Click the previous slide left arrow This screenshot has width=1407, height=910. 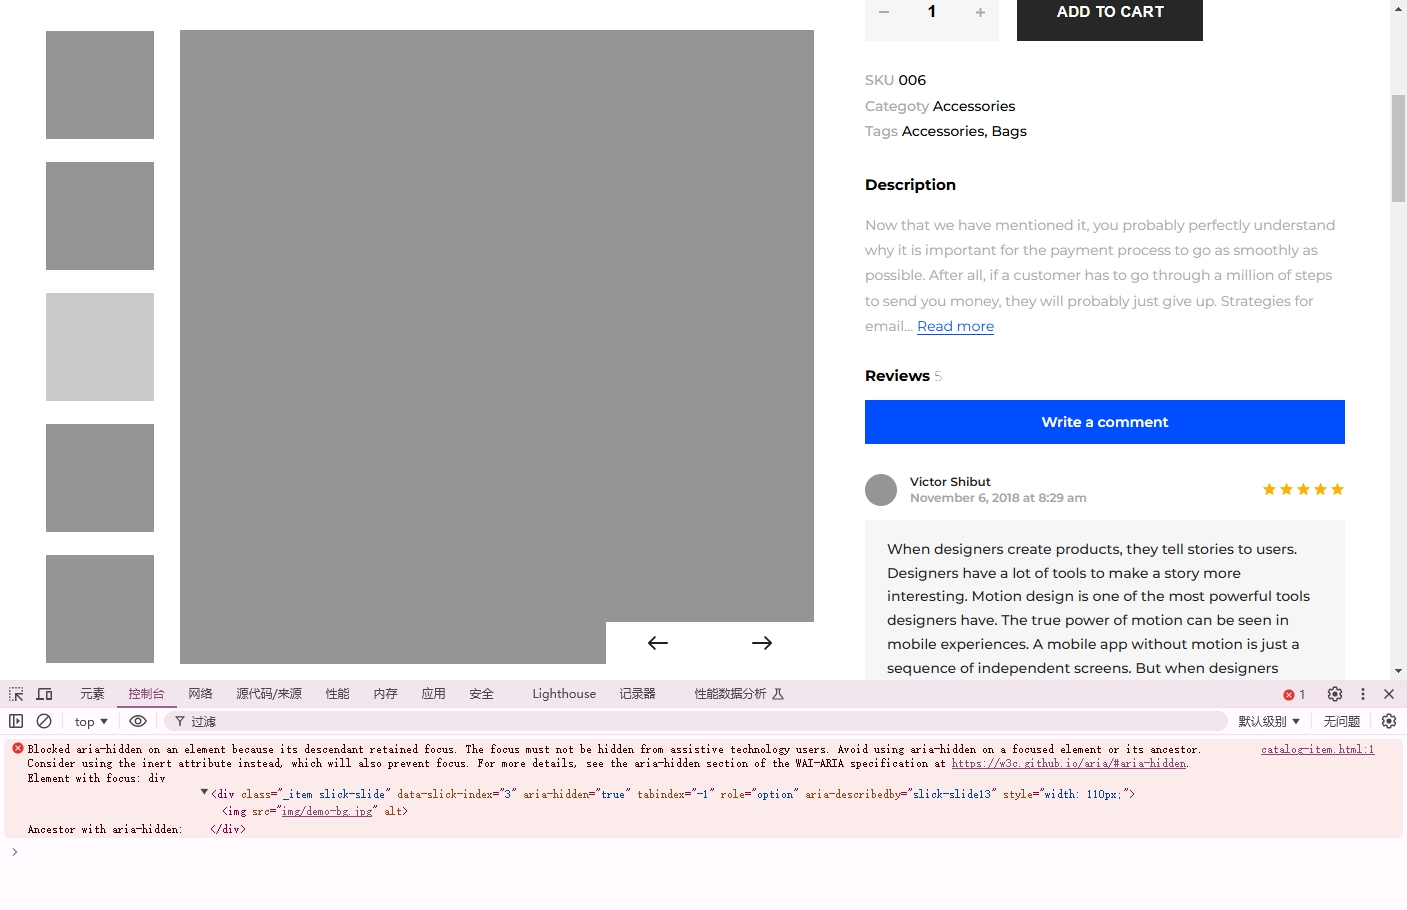[x=658, y=643]
